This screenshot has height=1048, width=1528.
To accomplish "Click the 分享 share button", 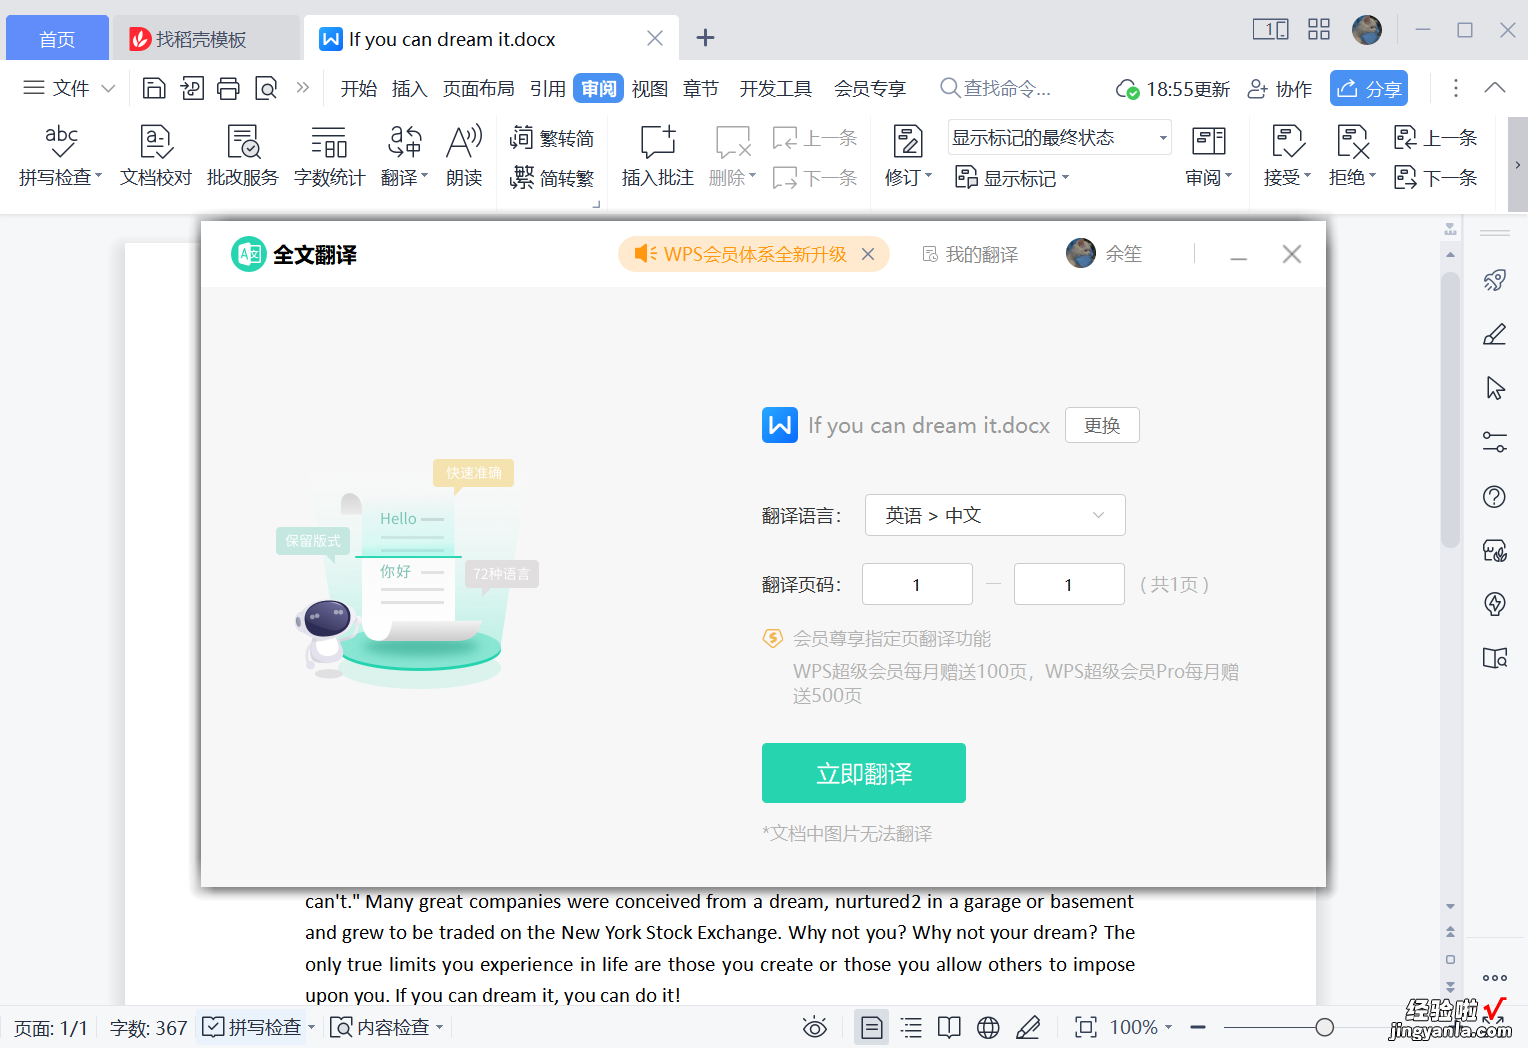I will pos(1369,88).
